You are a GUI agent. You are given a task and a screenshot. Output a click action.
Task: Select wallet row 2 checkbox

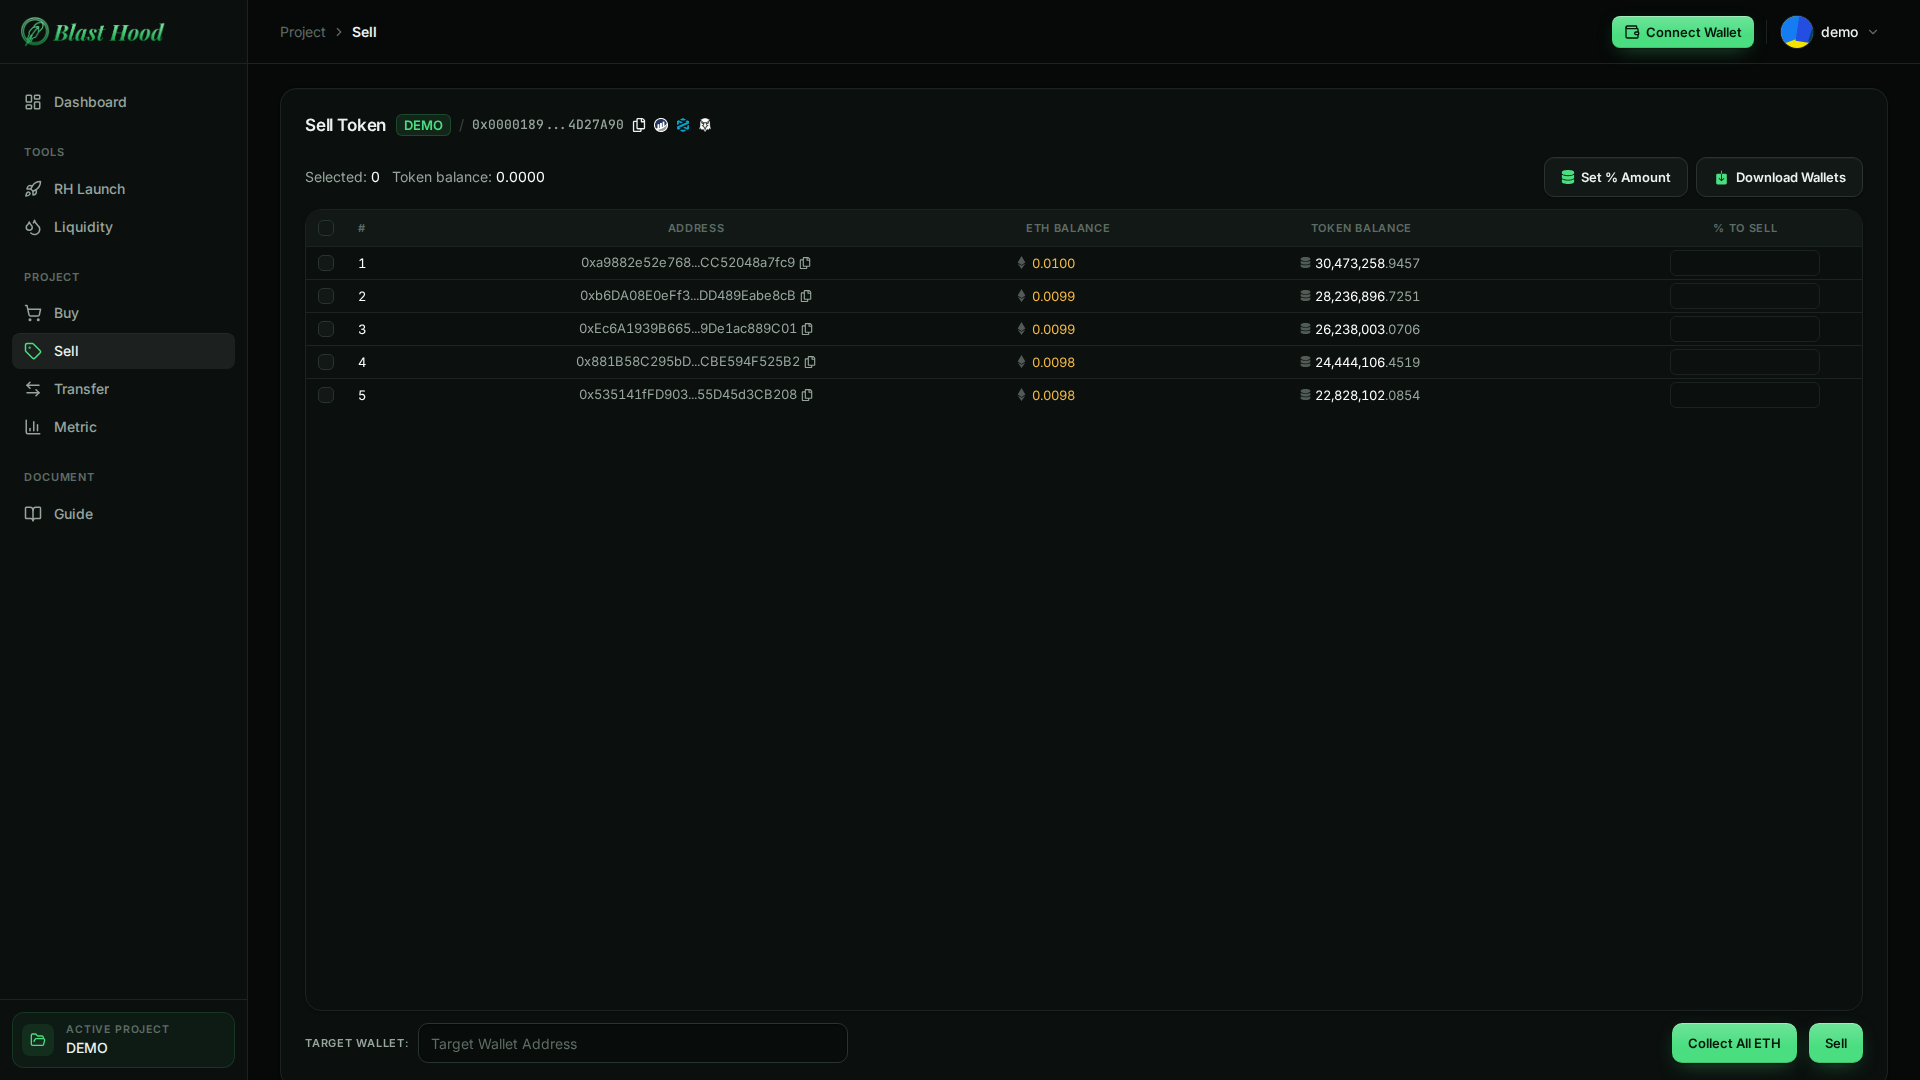point(326,296)
